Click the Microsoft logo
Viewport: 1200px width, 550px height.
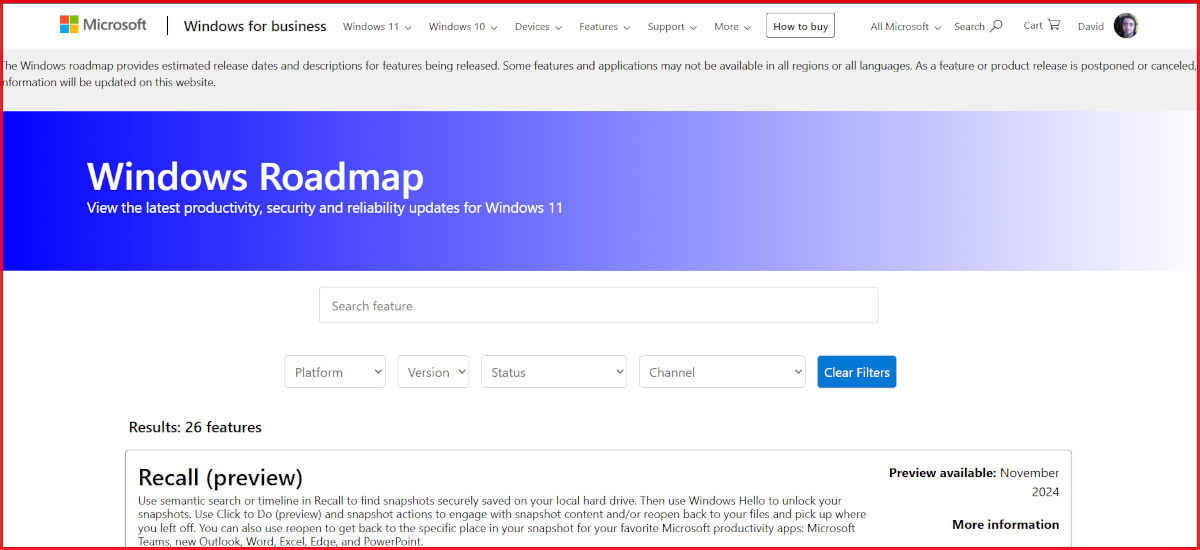pos(103,25)
